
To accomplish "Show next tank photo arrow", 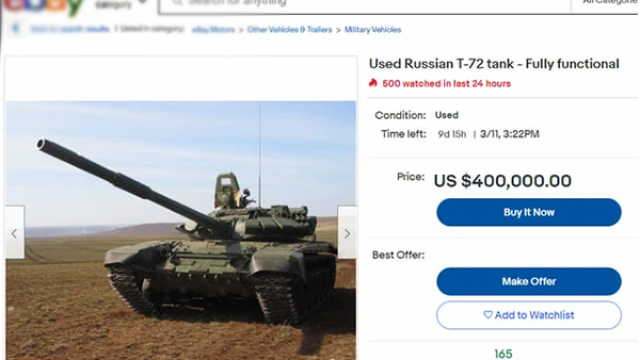I will [347, 233].
